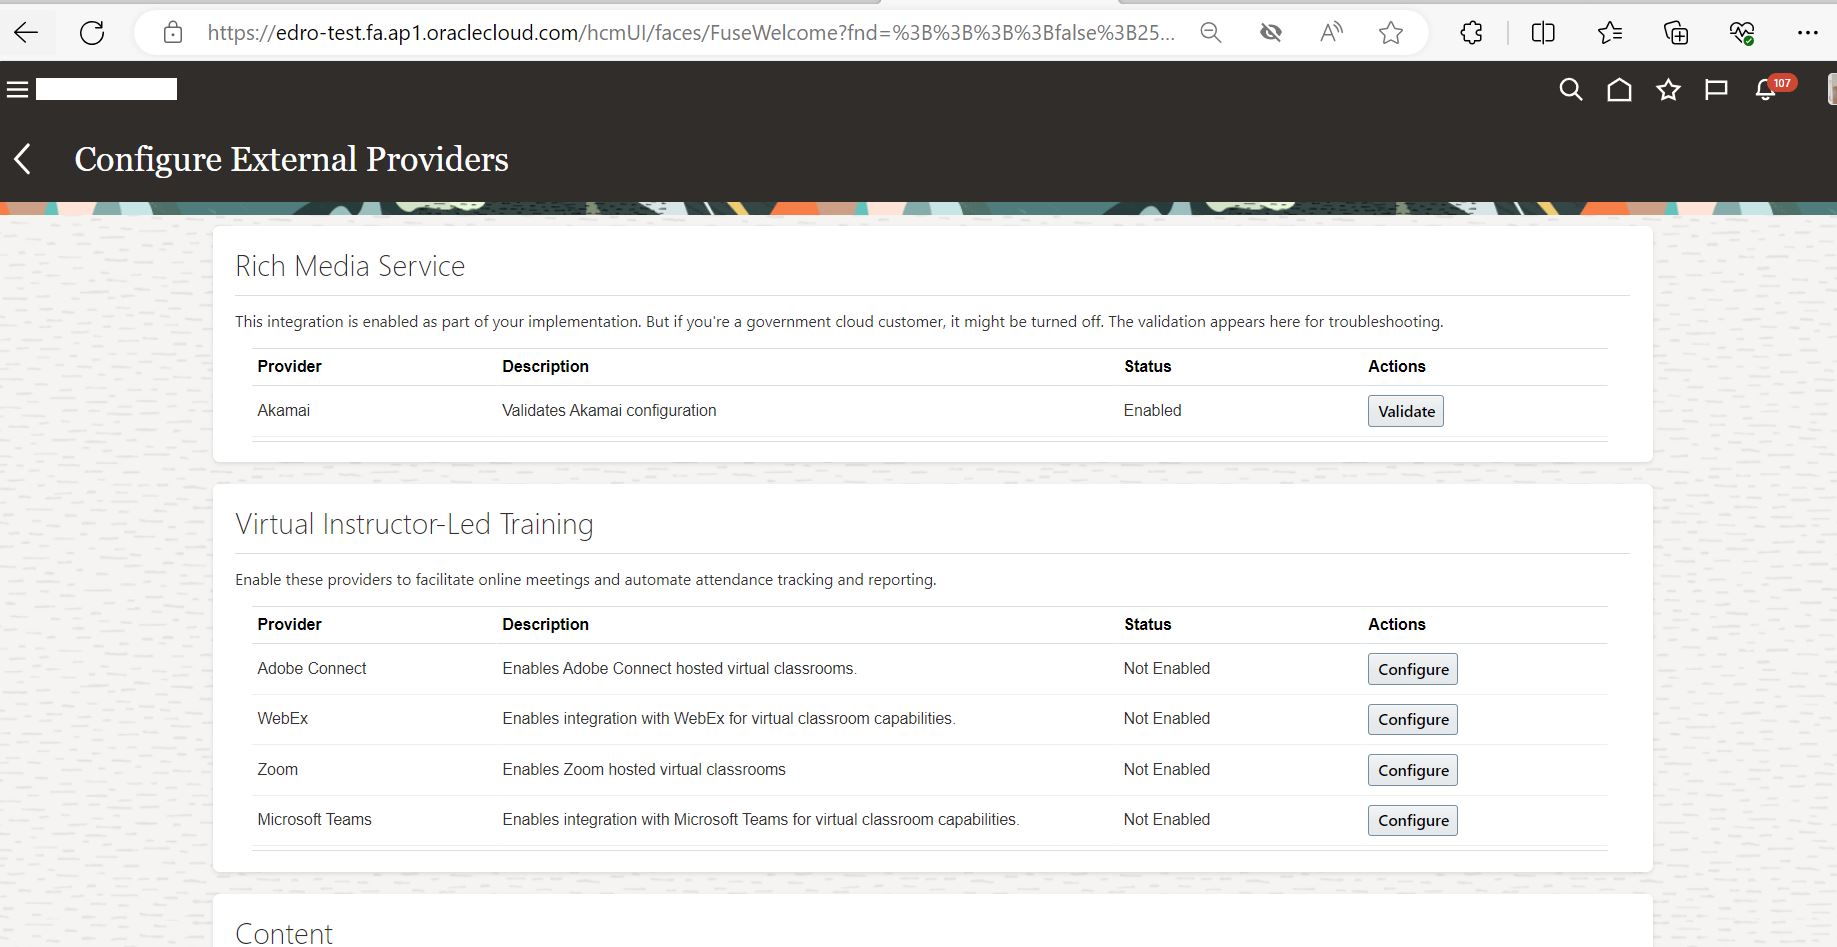The width and height of the screenshot is (1837, 947).
Task: Go back using the browser back arrow
Action: pos(26,33)
